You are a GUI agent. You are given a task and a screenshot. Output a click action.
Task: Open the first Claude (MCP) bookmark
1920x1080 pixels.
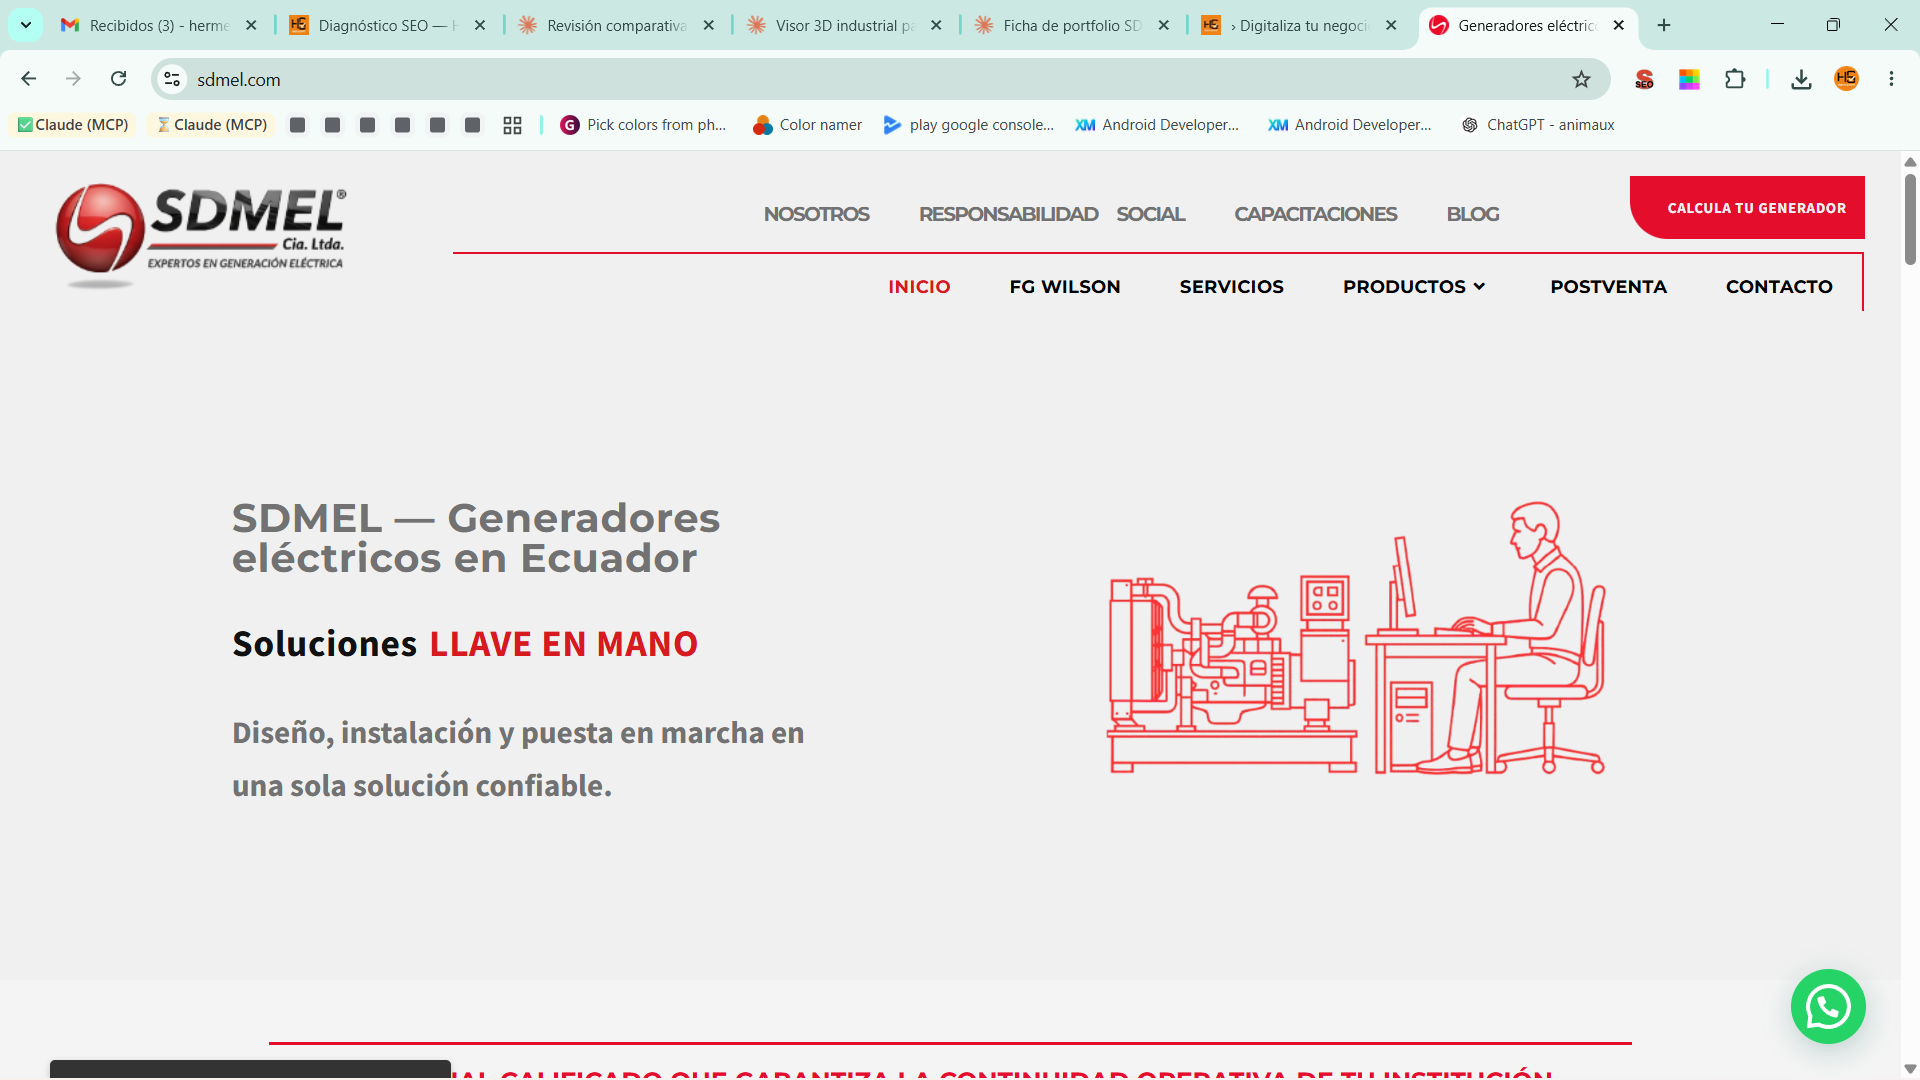(73, 125)
